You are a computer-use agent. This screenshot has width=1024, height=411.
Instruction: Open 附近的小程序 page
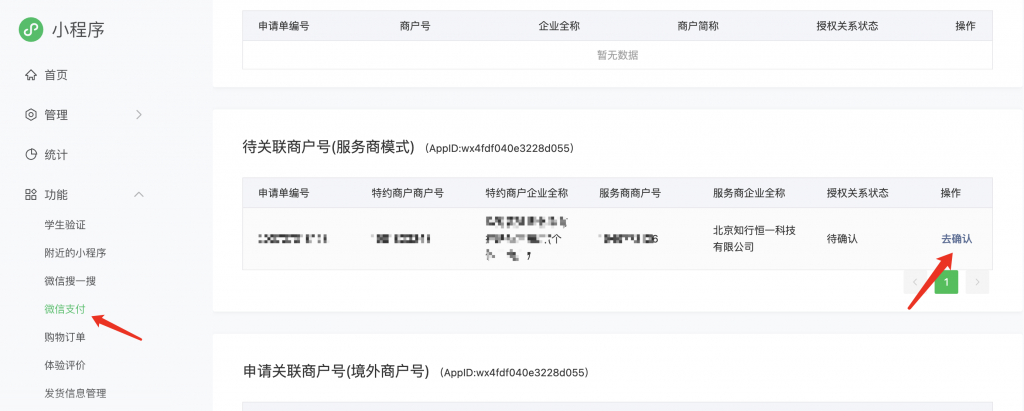point(75,253)
